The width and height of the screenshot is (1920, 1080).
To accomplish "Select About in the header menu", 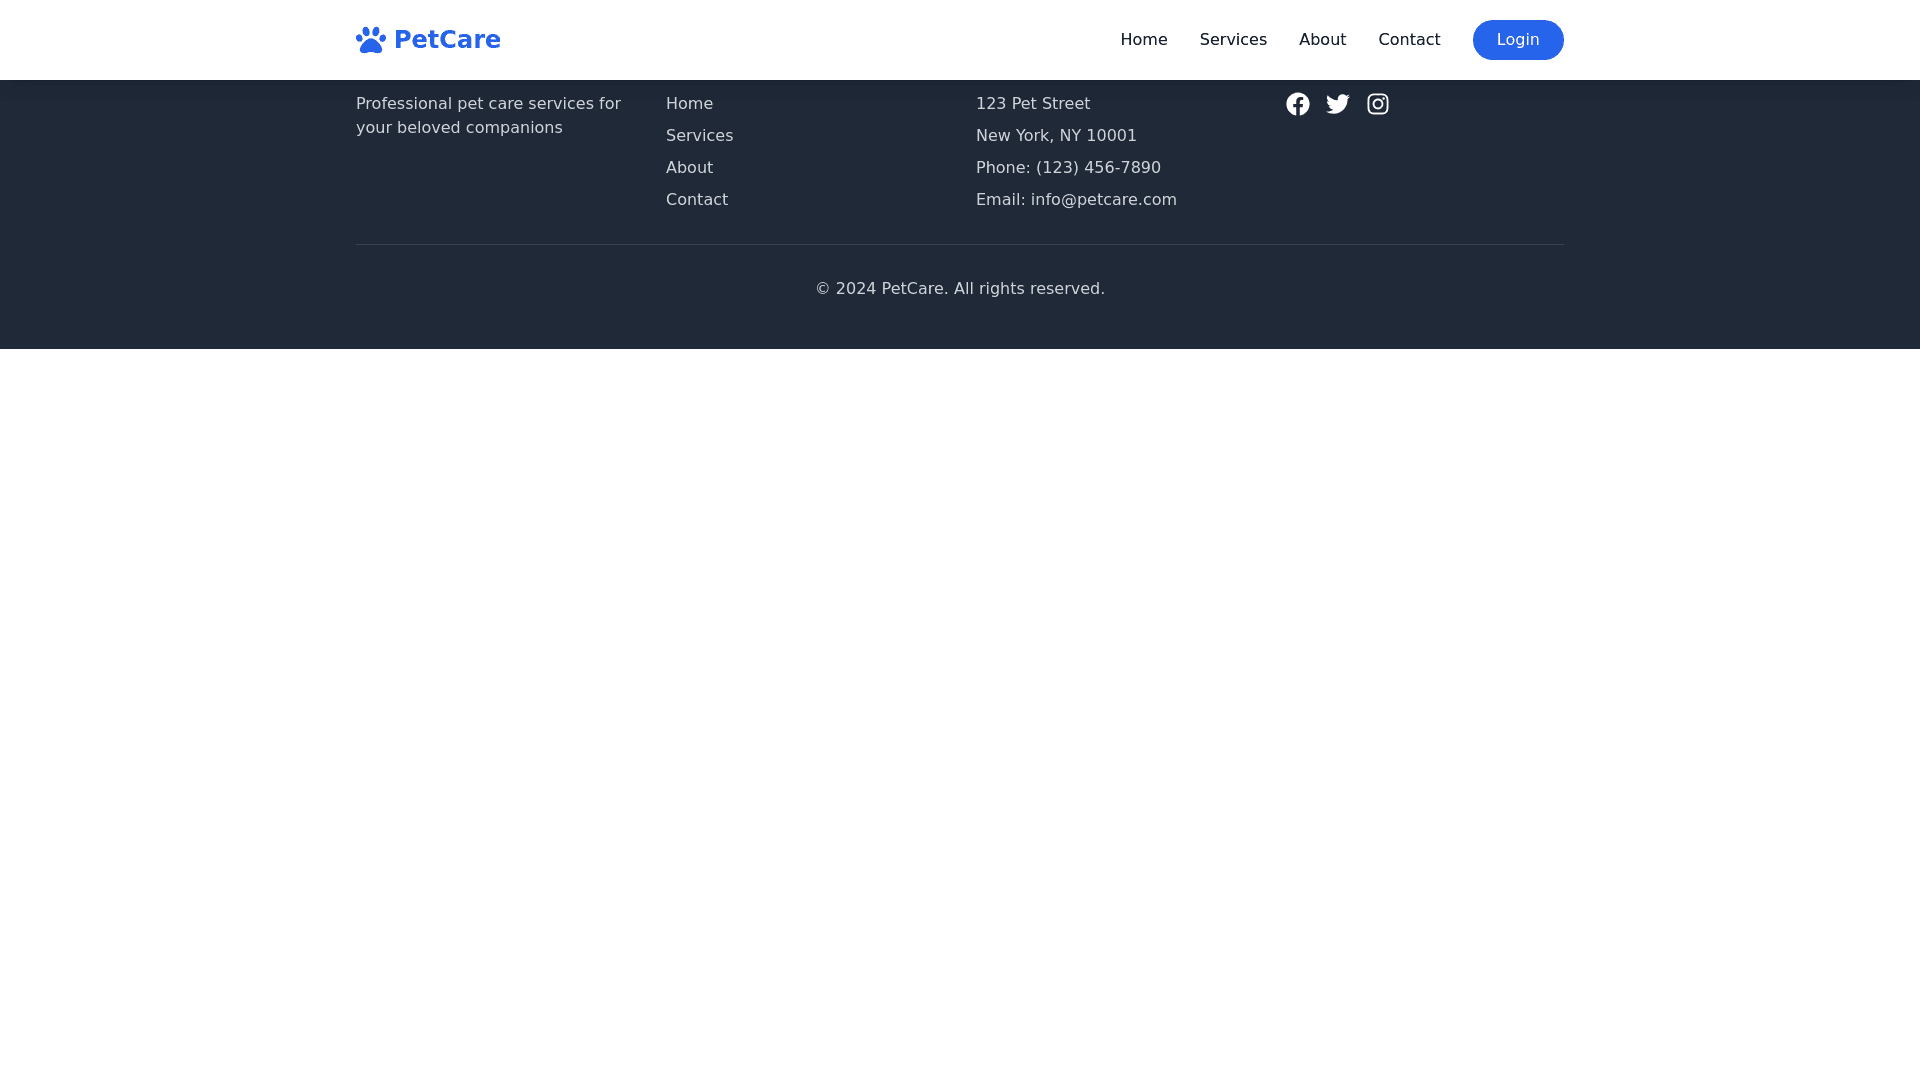I will 1322,40.
